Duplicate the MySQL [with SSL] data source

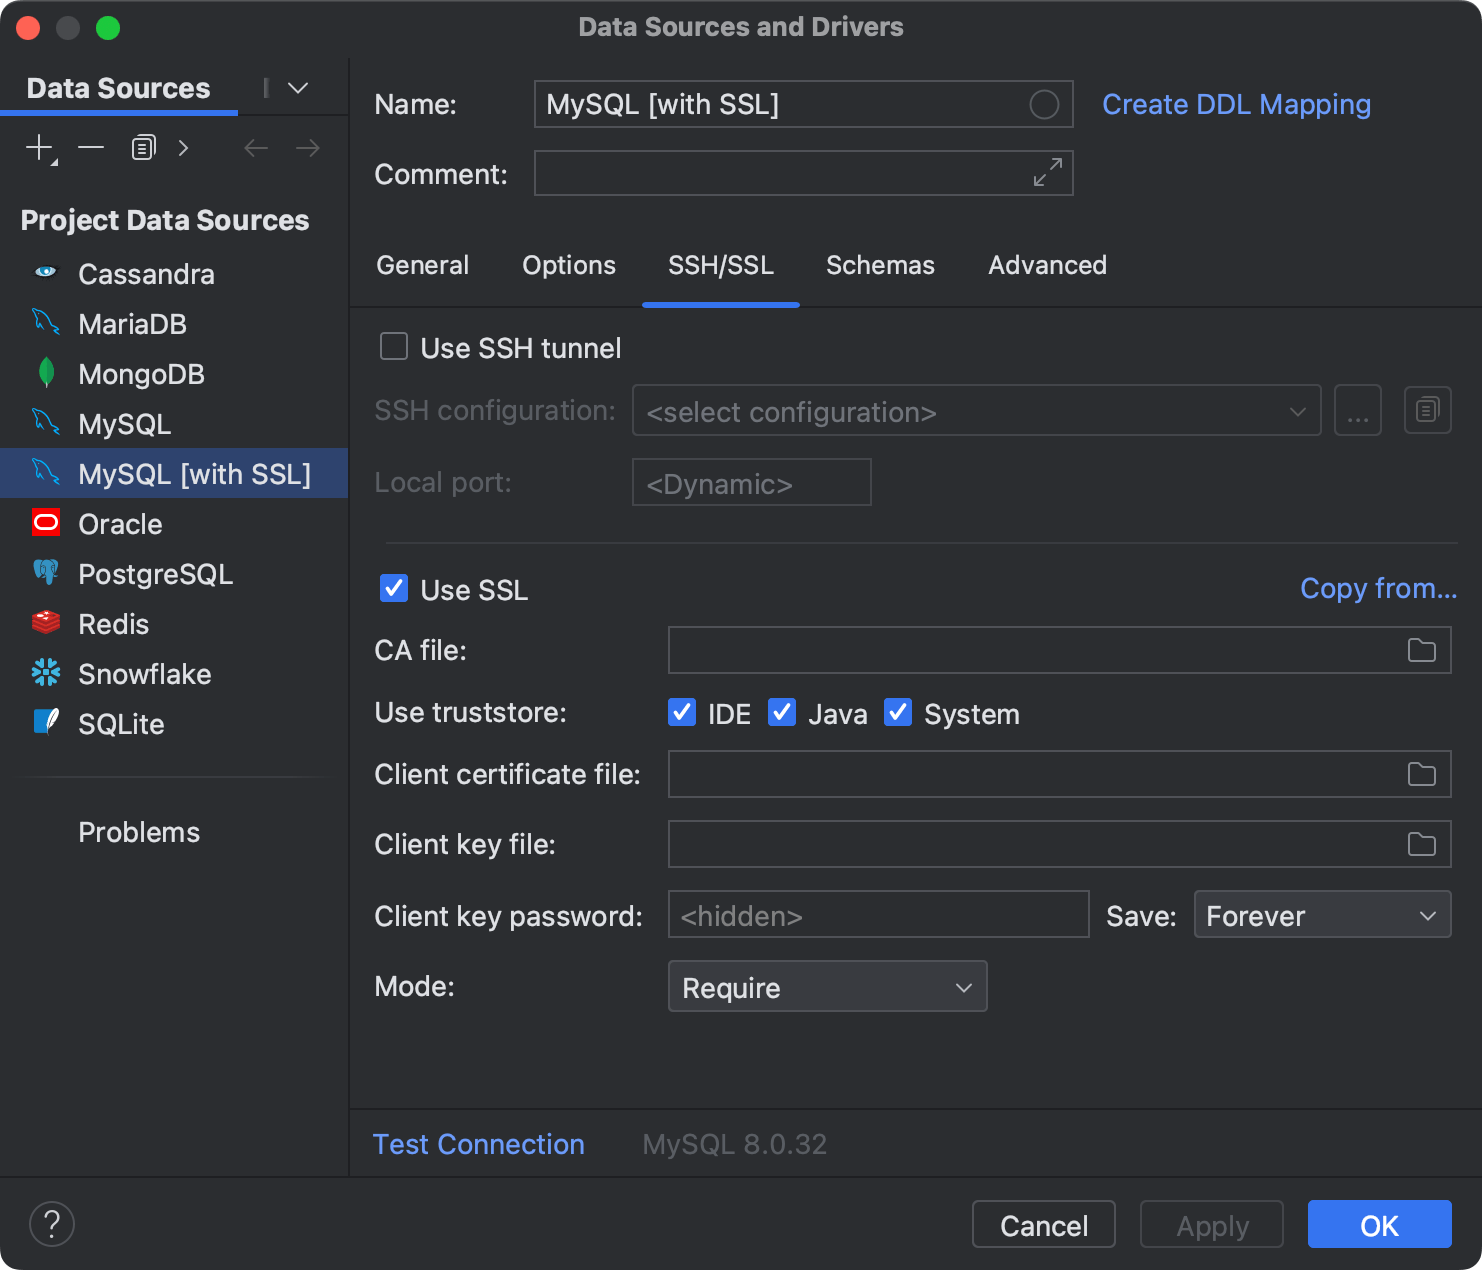point(143,147)
